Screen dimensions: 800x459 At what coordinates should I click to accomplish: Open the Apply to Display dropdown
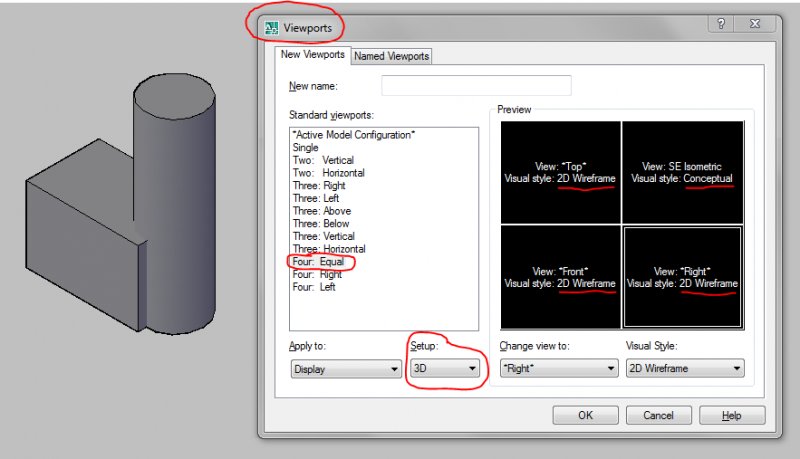(x=346, y=369)
